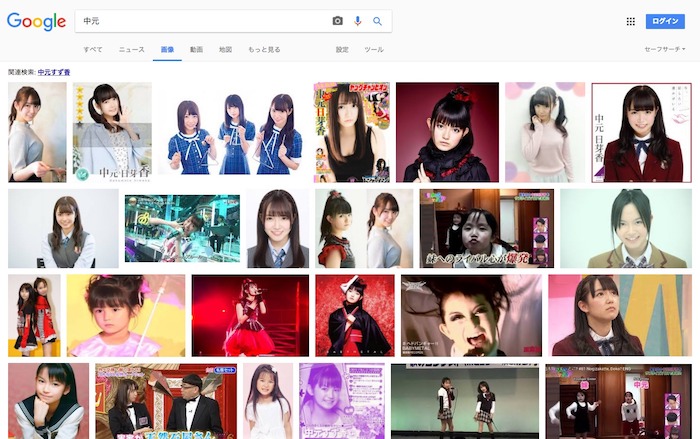Select the 画像 tab
Image resolution: width=700 pixels, height=439 pixels.
[x=167, y=49]
